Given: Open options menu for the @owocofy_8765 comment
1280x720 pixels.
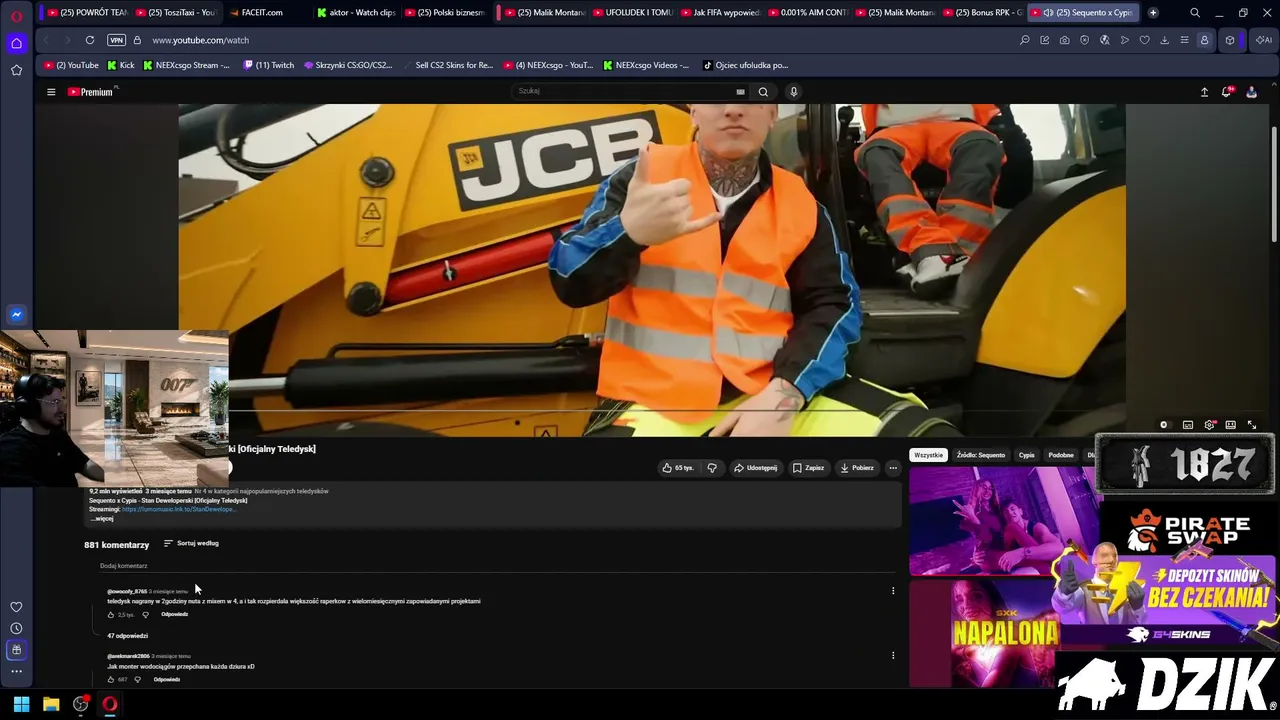Looking at the screenshot, I should click(893, 591).
